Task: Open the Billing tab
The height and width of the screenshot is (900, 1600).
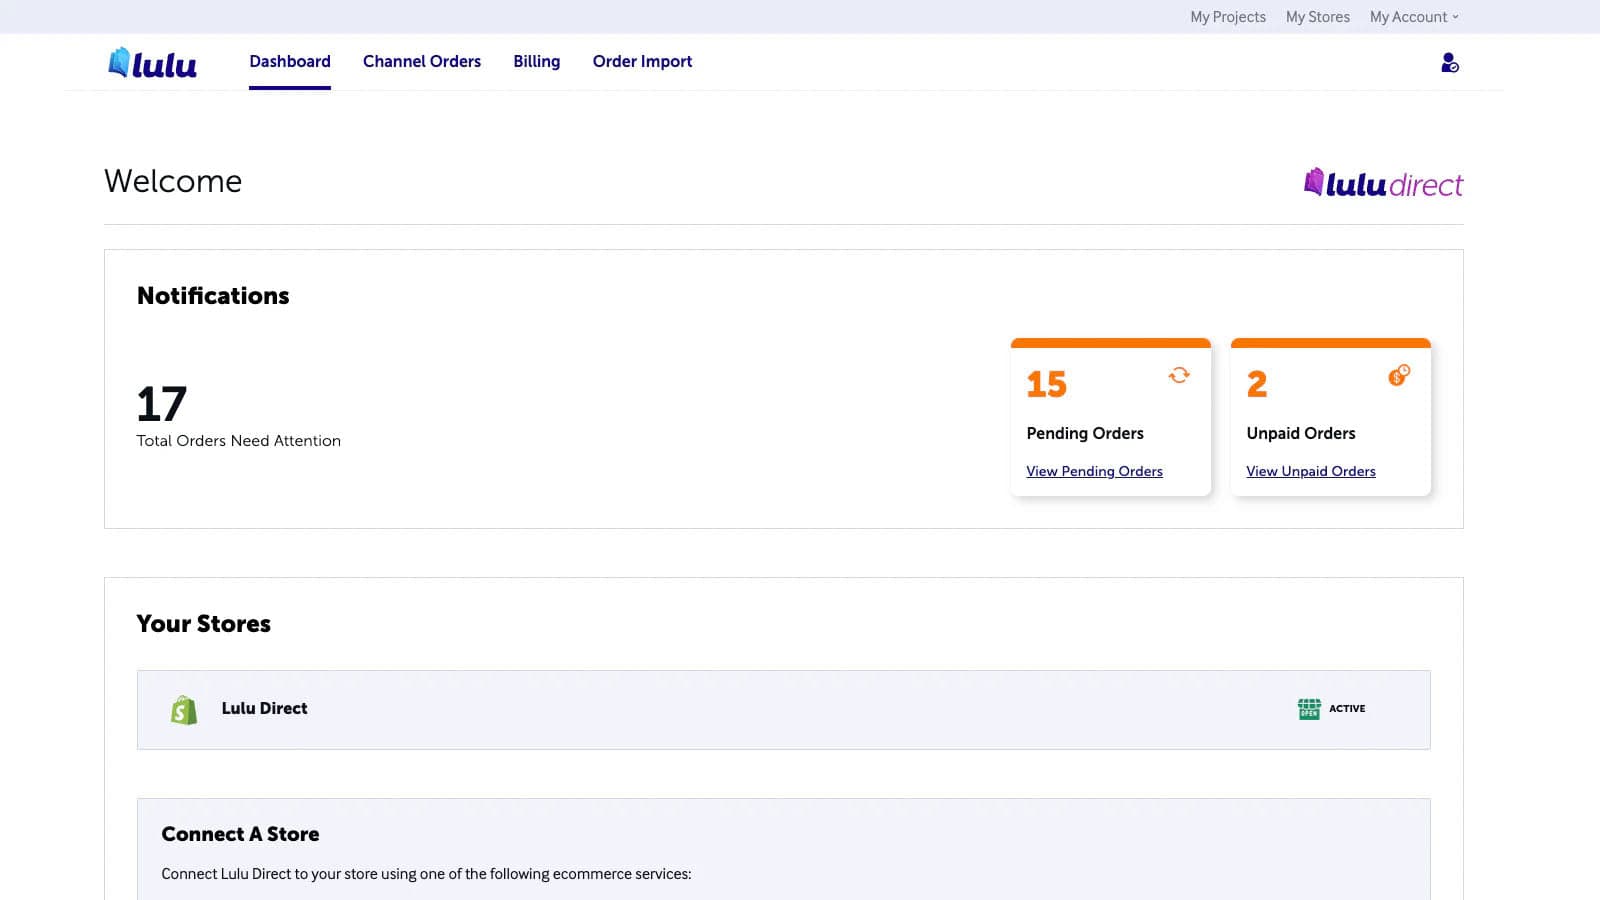Action: tap(537, 62)
